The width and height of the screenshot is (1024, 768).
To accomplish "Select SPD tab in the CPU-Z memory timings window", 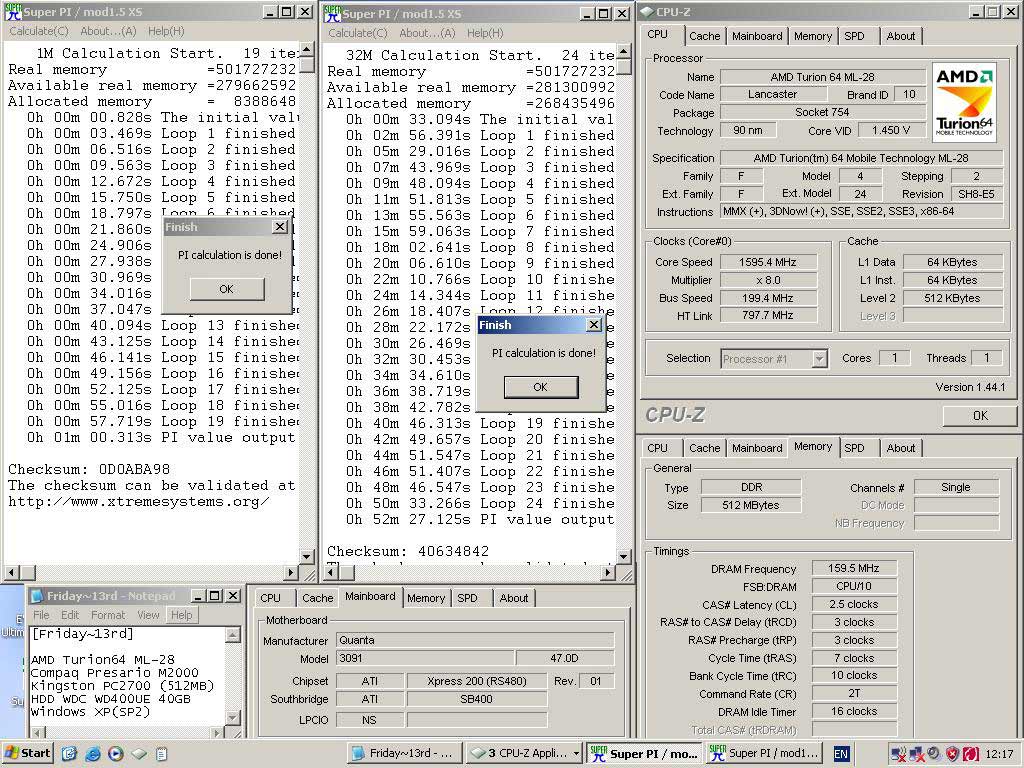I will 854,448.
